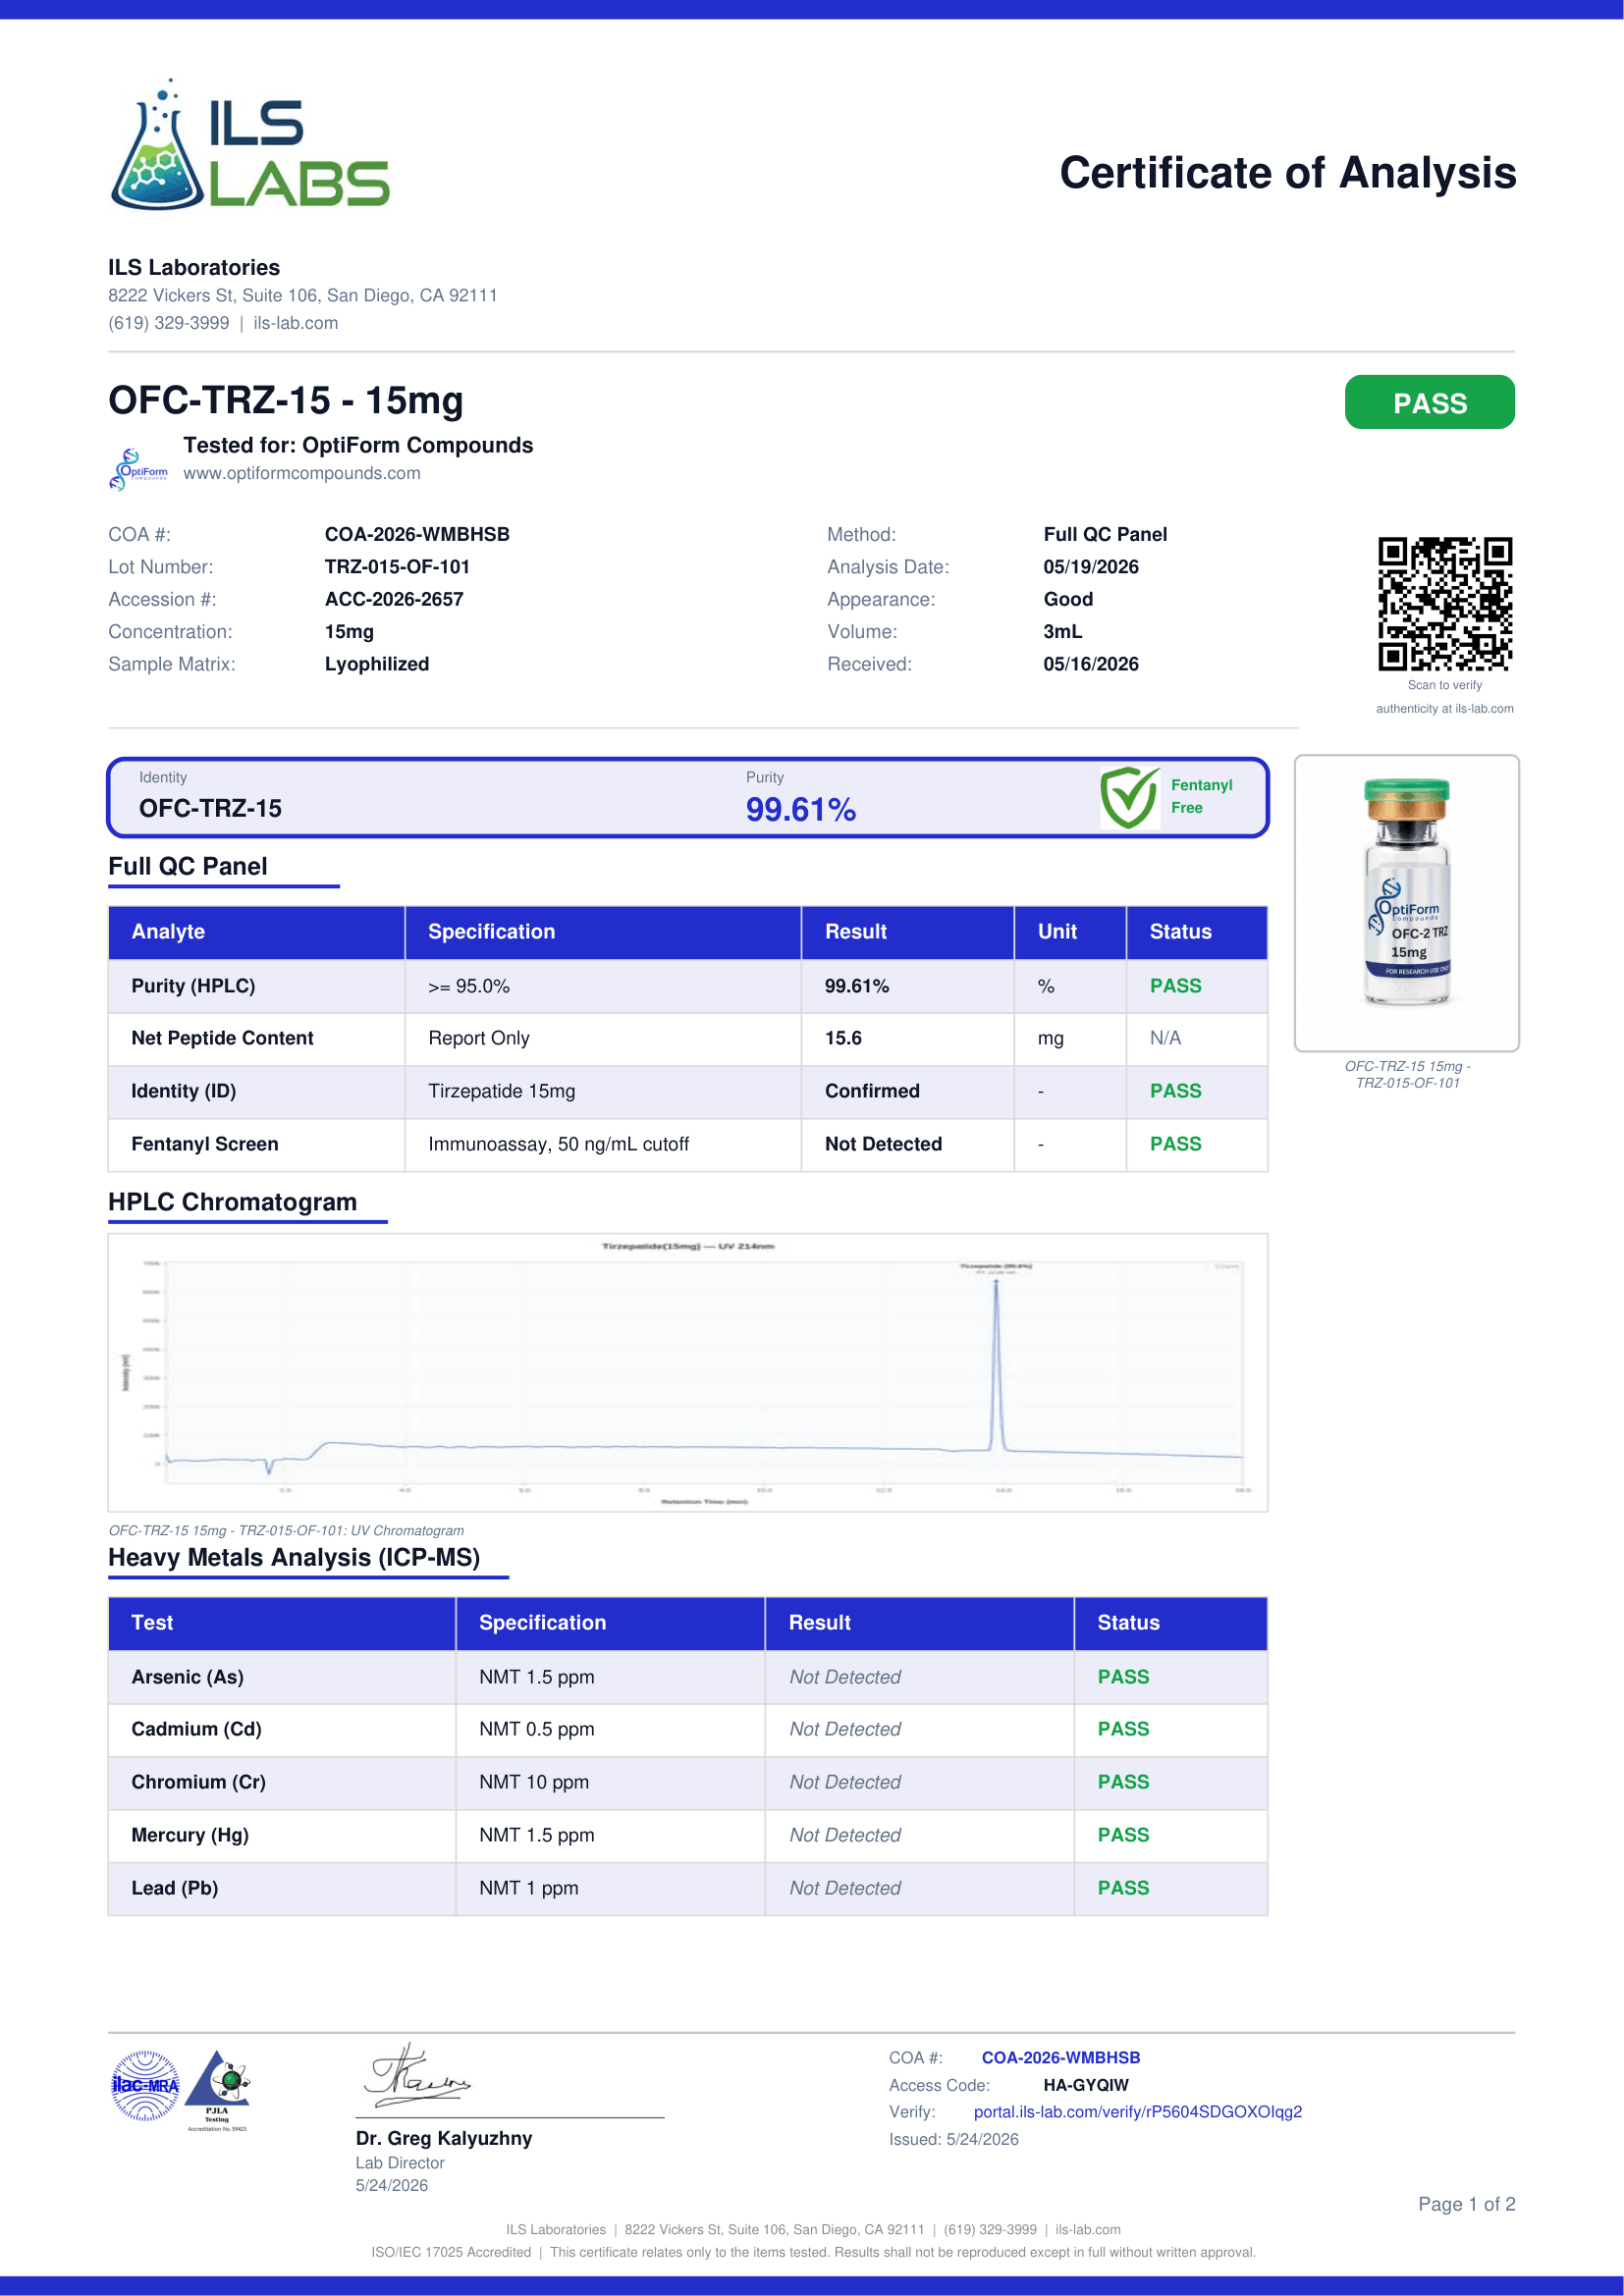Click the QR code to verify authenticity
This screenshot has width=1624, height=2296.
[x=1444, y=604]
